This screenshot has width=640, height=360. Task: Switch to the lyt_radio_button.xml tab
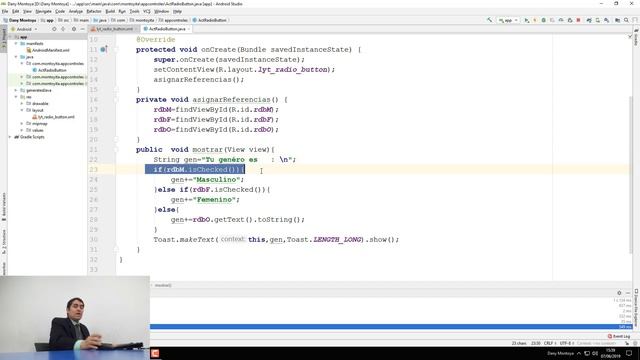point(114,29)
